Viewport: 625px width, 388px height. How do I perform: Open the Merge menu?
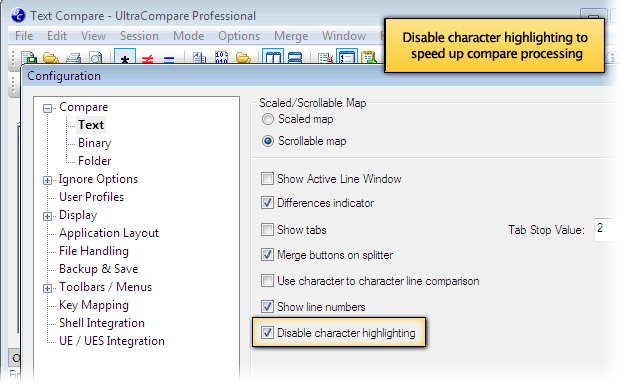click(x=291, y=36)
